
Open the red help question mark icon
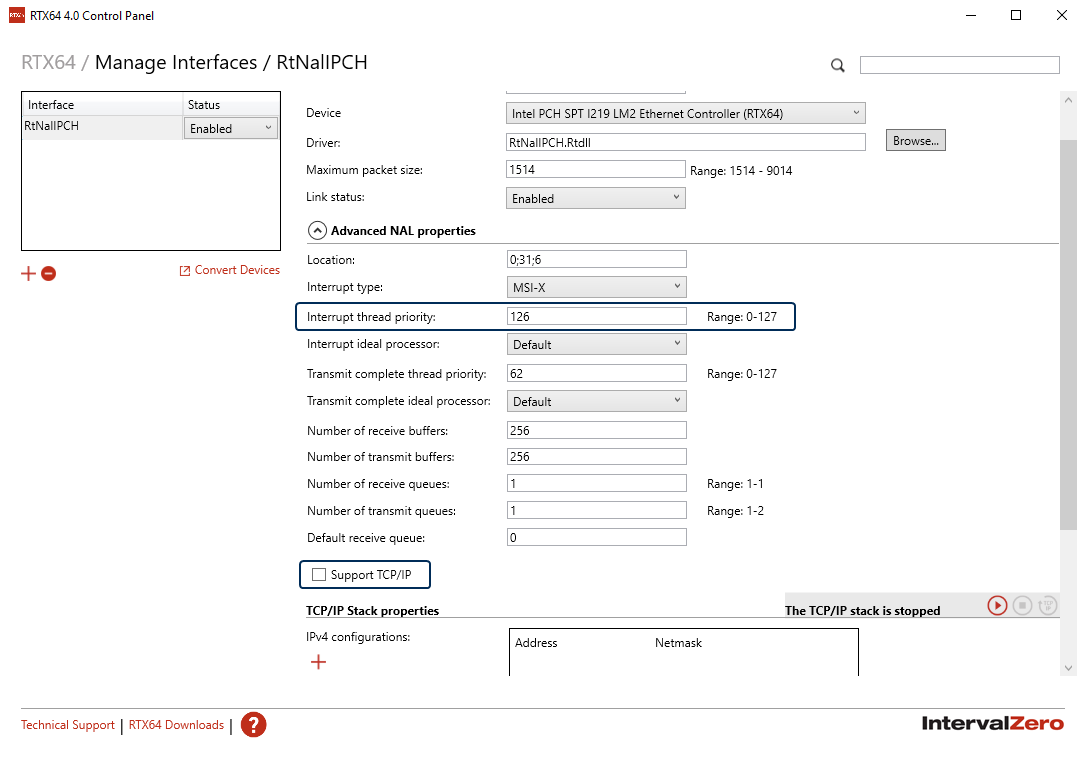click(253, 725)
